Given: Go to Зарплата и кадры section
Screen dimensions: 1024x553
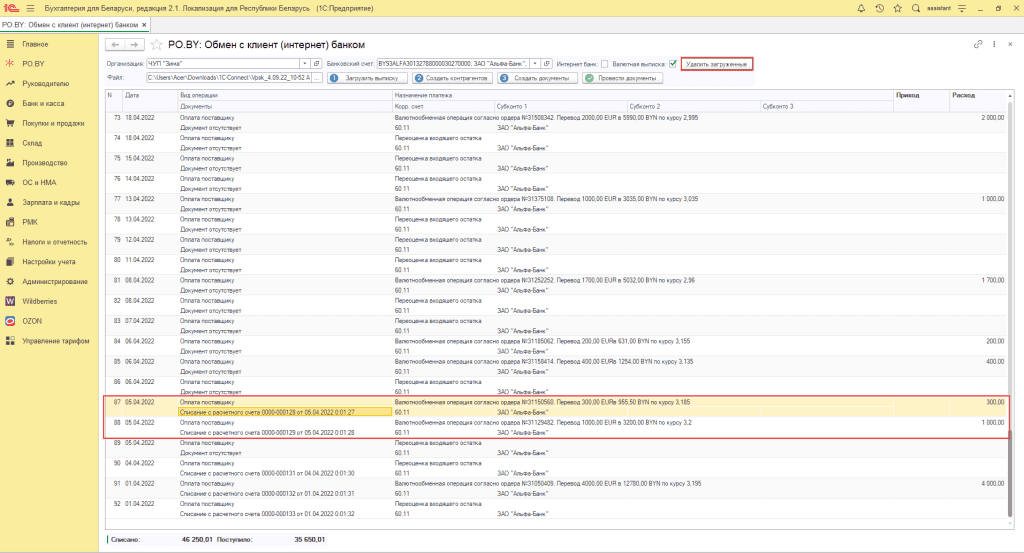Looking at the screenshot, I should pyautogui.click(x=50, y=202).
